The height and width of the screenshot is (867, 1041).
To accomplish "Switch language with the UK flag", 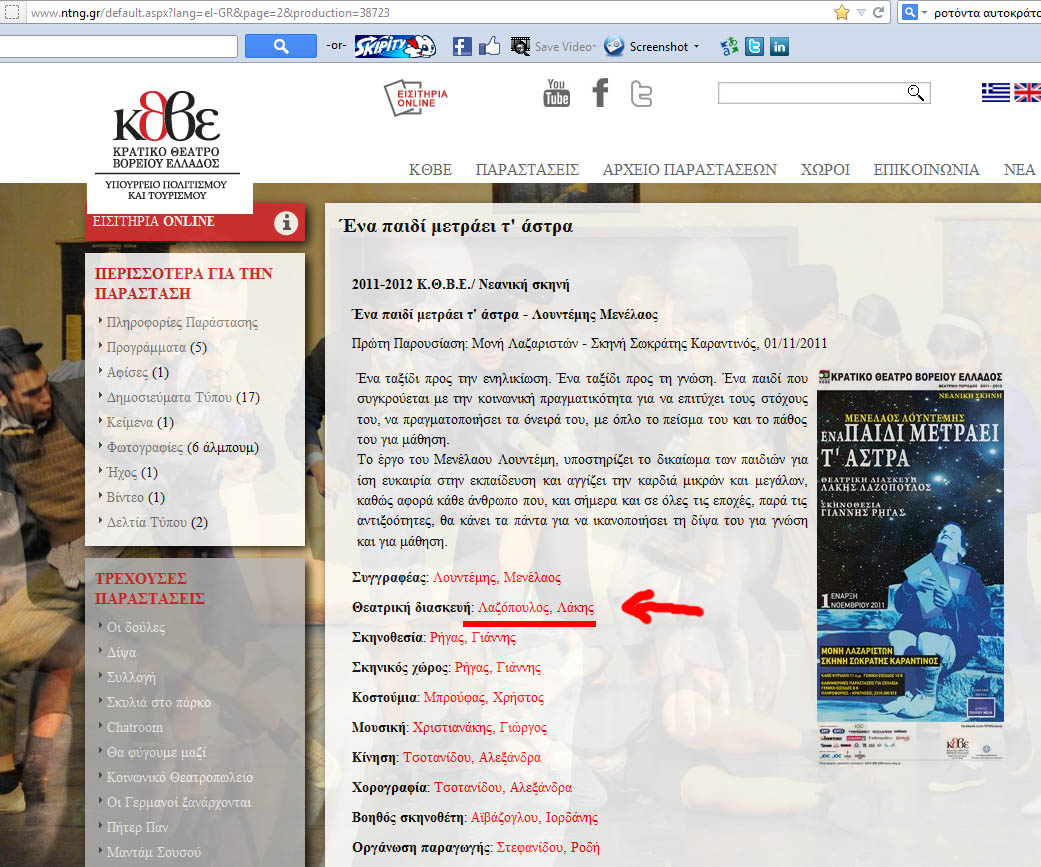I will pos(1027,92).
